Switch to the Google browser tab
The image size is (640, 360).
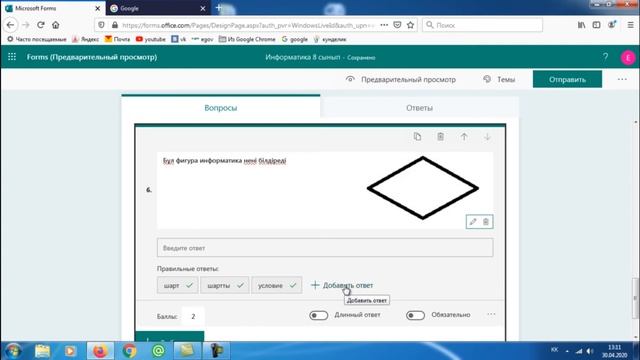[158, 8]
